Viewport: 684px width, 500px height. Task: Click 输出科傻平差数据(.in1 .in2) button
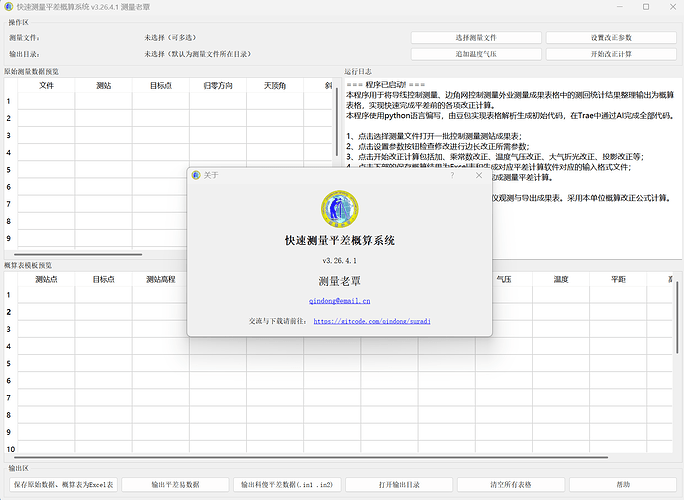coord(287,484)
